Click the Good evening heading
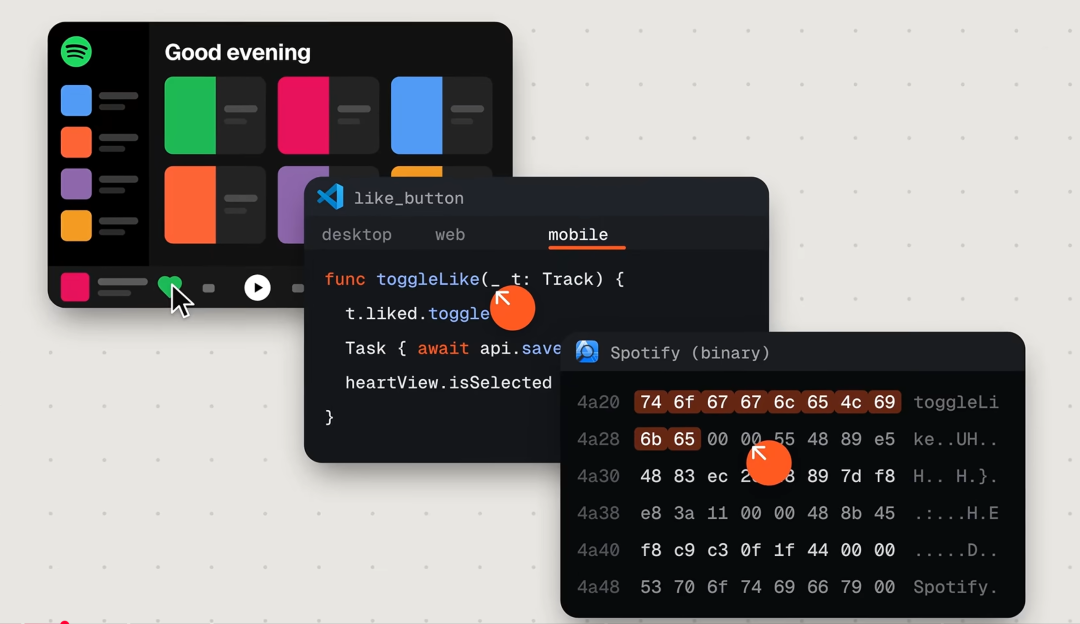Viewport: 1080px width, 624px height. 238,52
